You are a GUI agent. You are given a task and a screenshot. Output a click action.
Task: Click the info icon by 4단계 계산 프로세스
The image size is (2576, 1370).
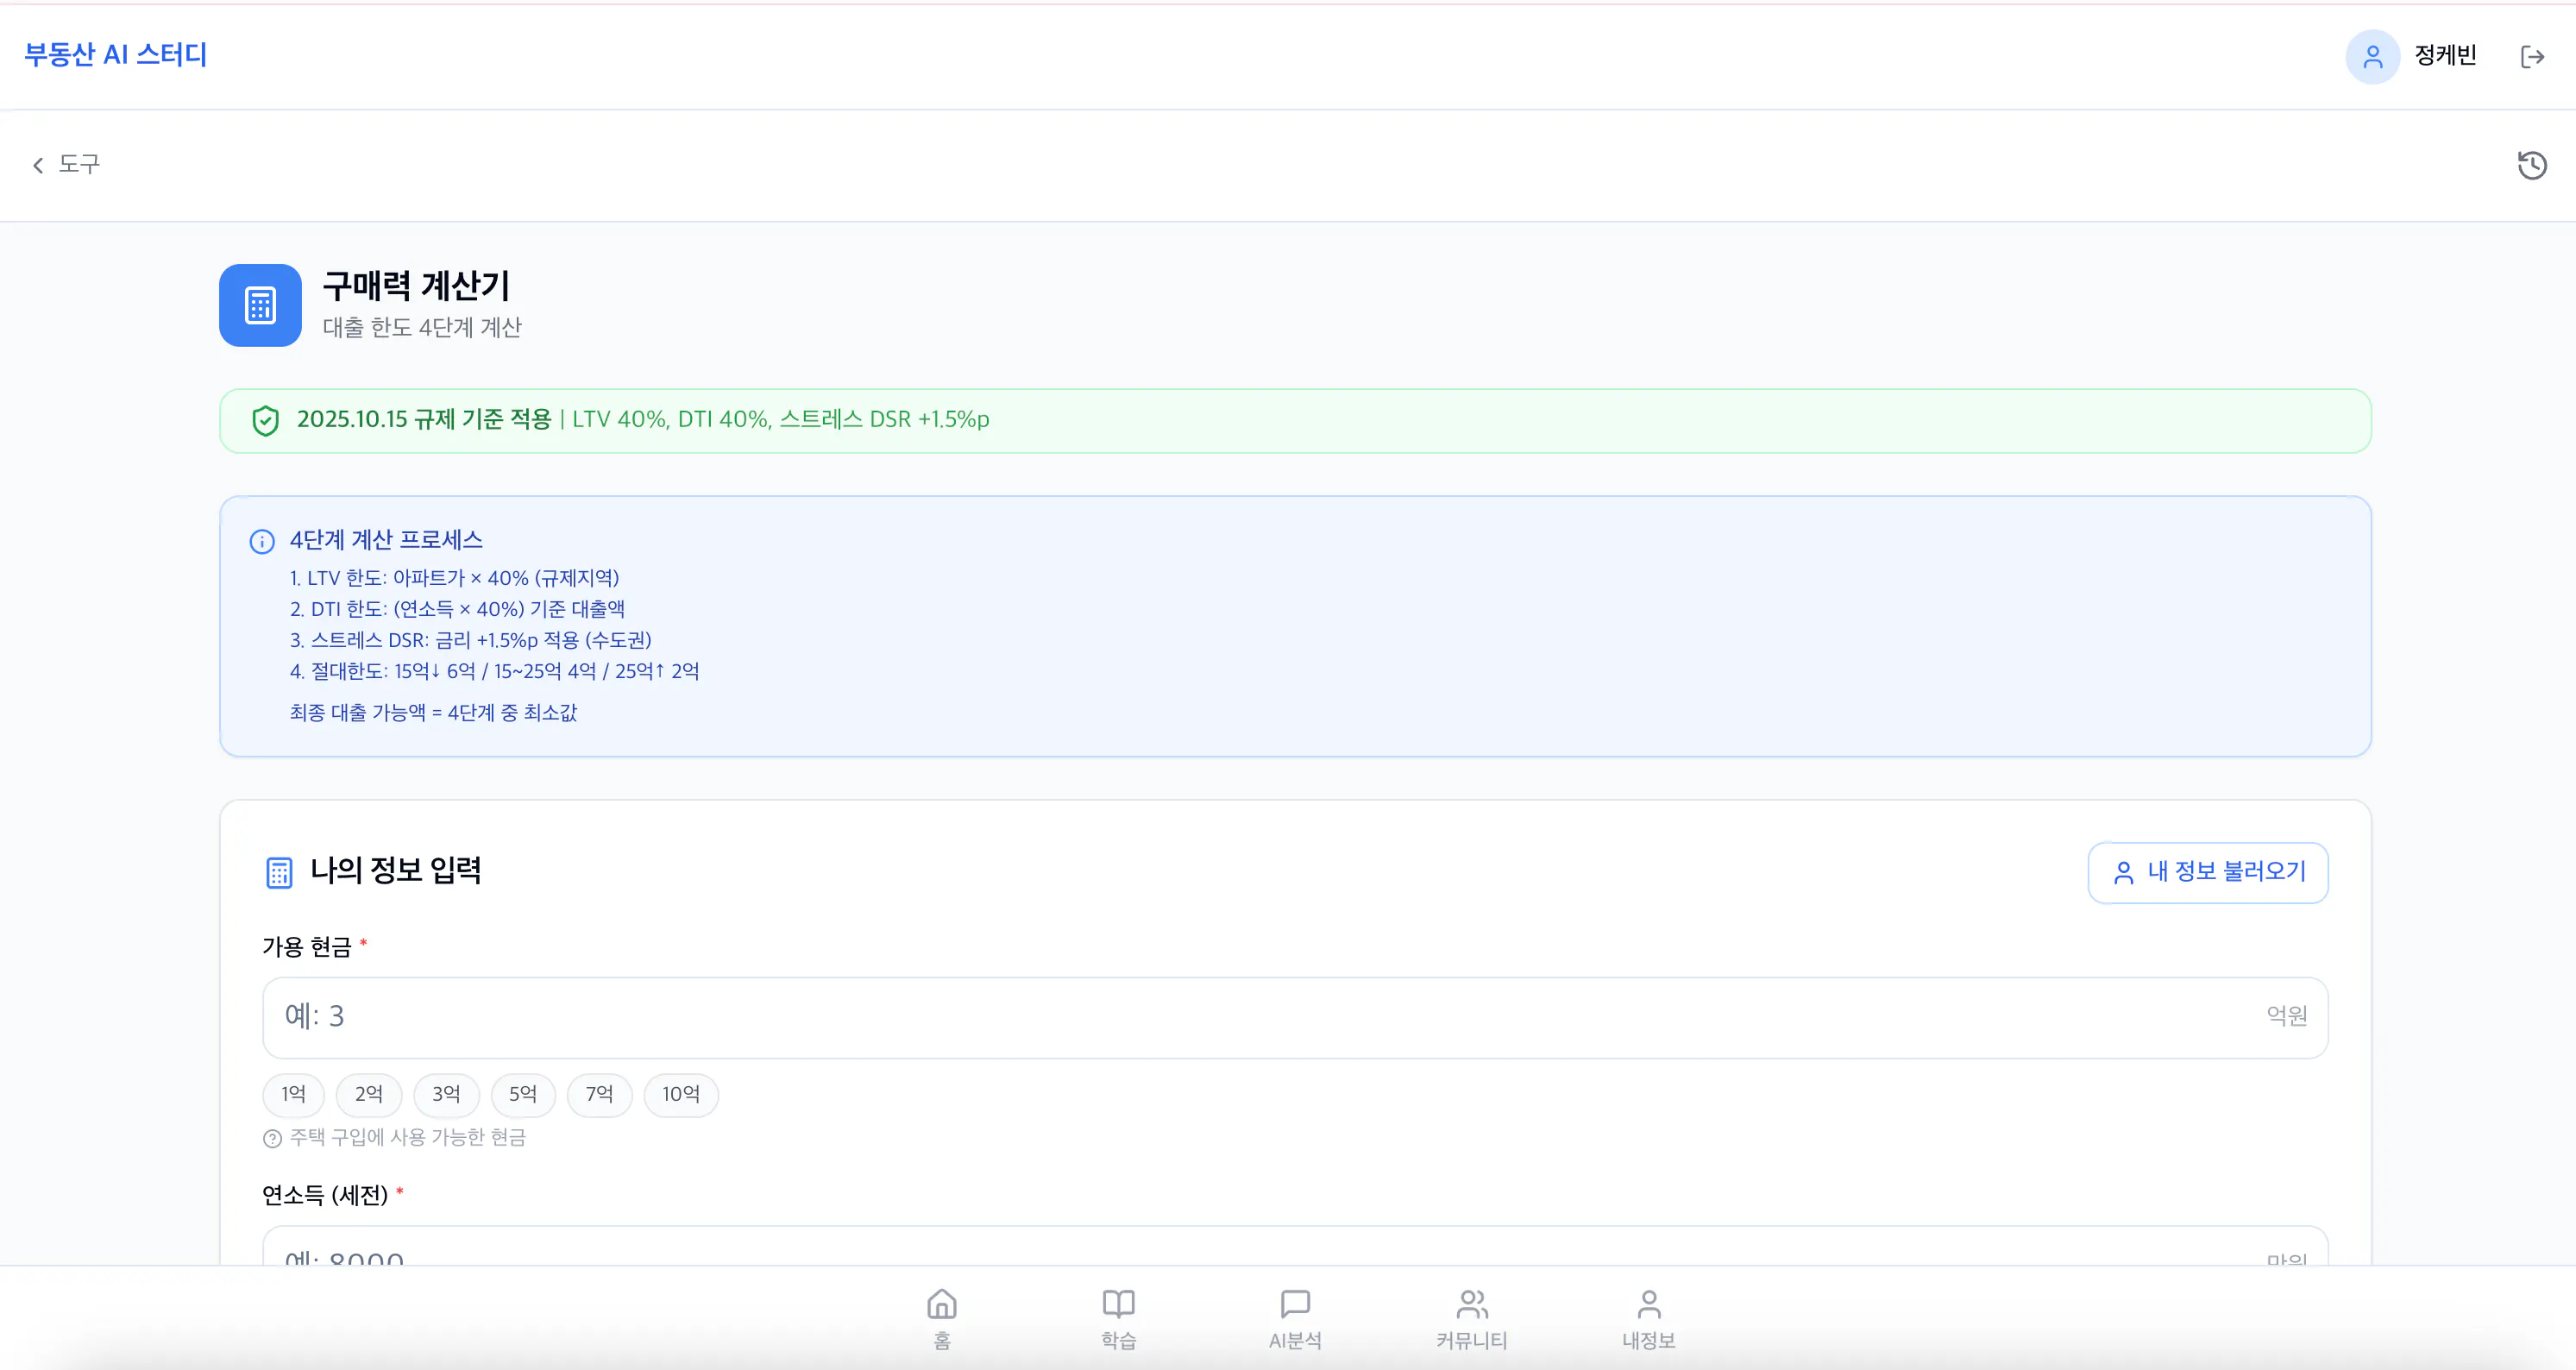(262, 541)
